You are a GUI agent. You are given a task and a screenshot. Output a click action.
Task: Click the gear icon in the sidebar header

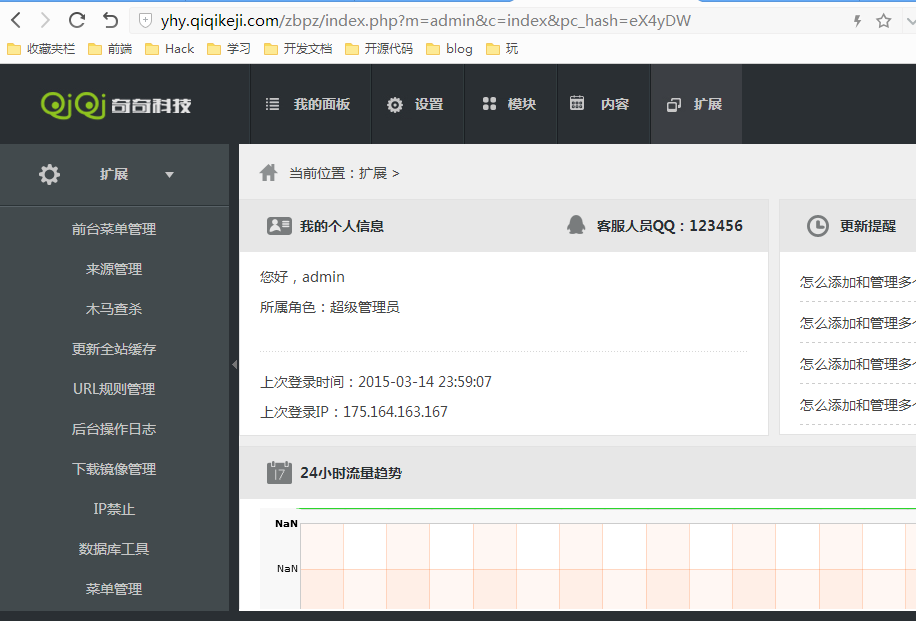(x=49, y=174)
